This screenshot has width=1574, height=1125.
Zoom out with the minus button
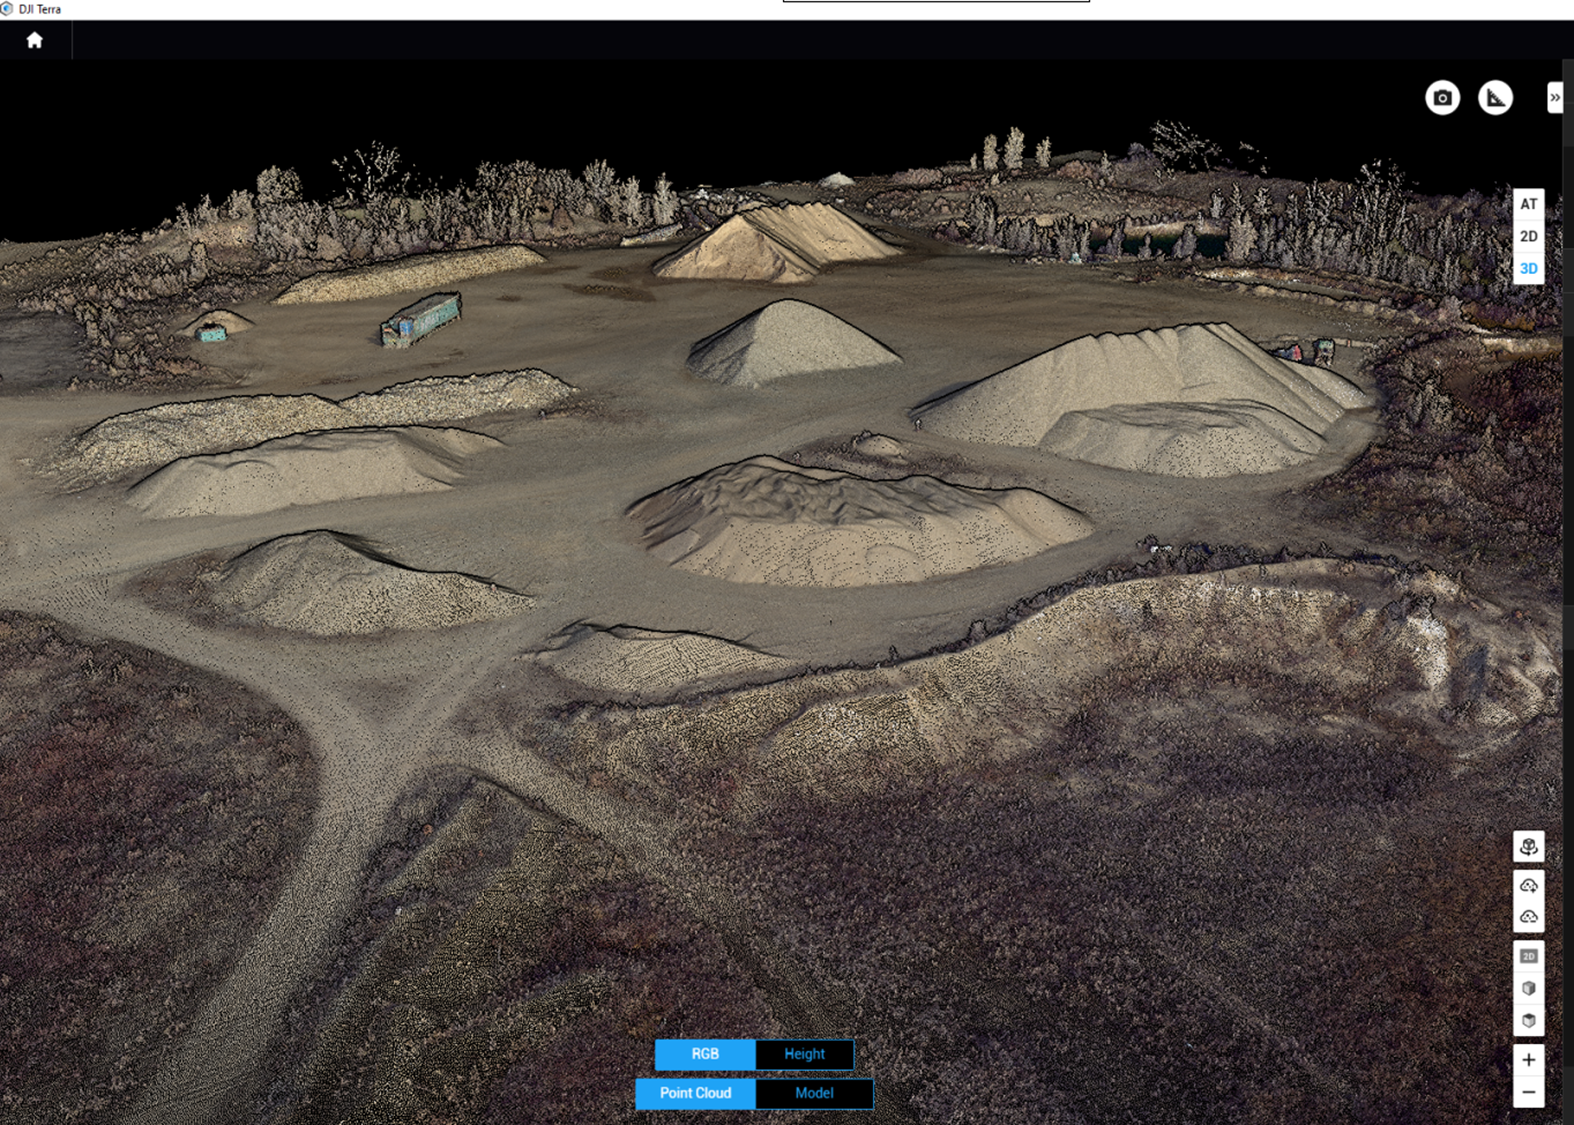click(1528, 1092)
